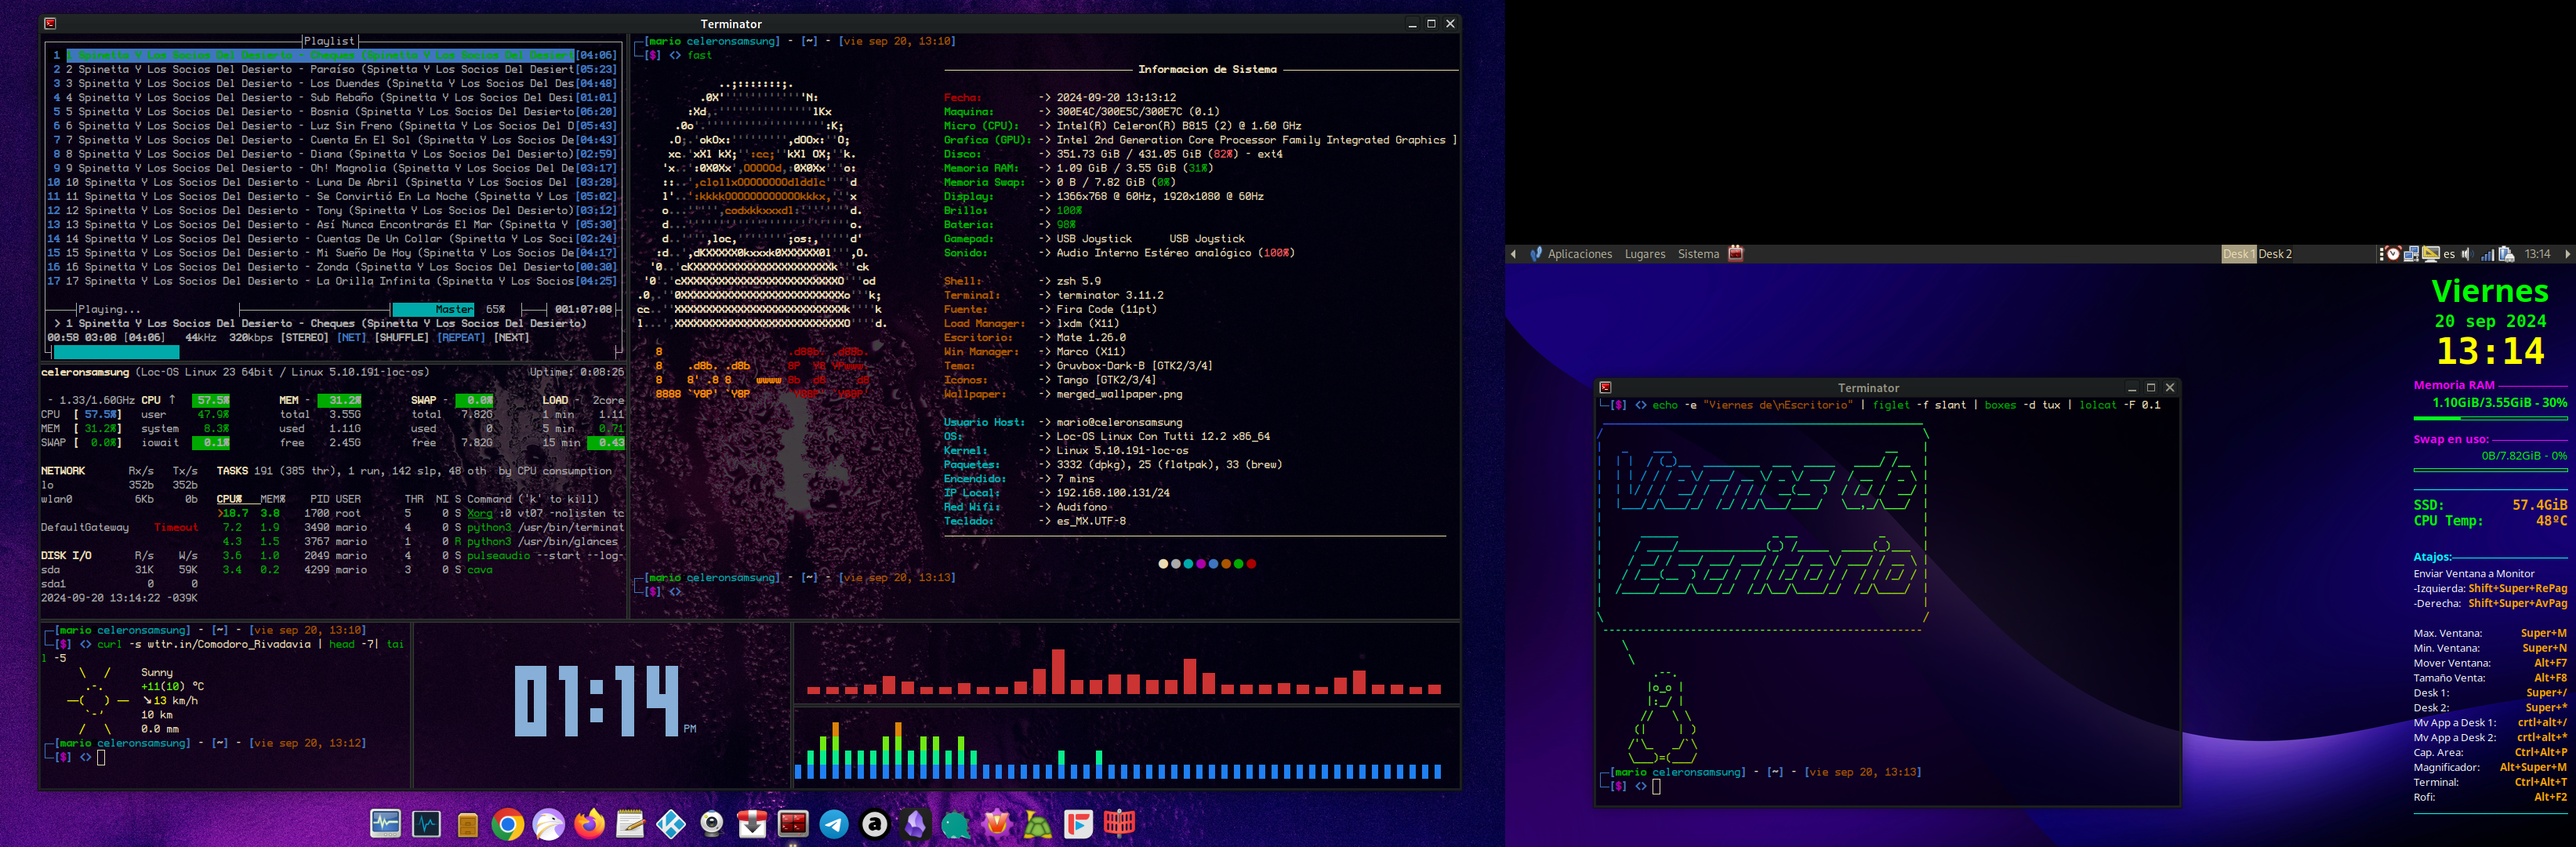Open the alarm clock tray icon
Viewport: 2576px width, 847px height.
[x=2393, y=254]
